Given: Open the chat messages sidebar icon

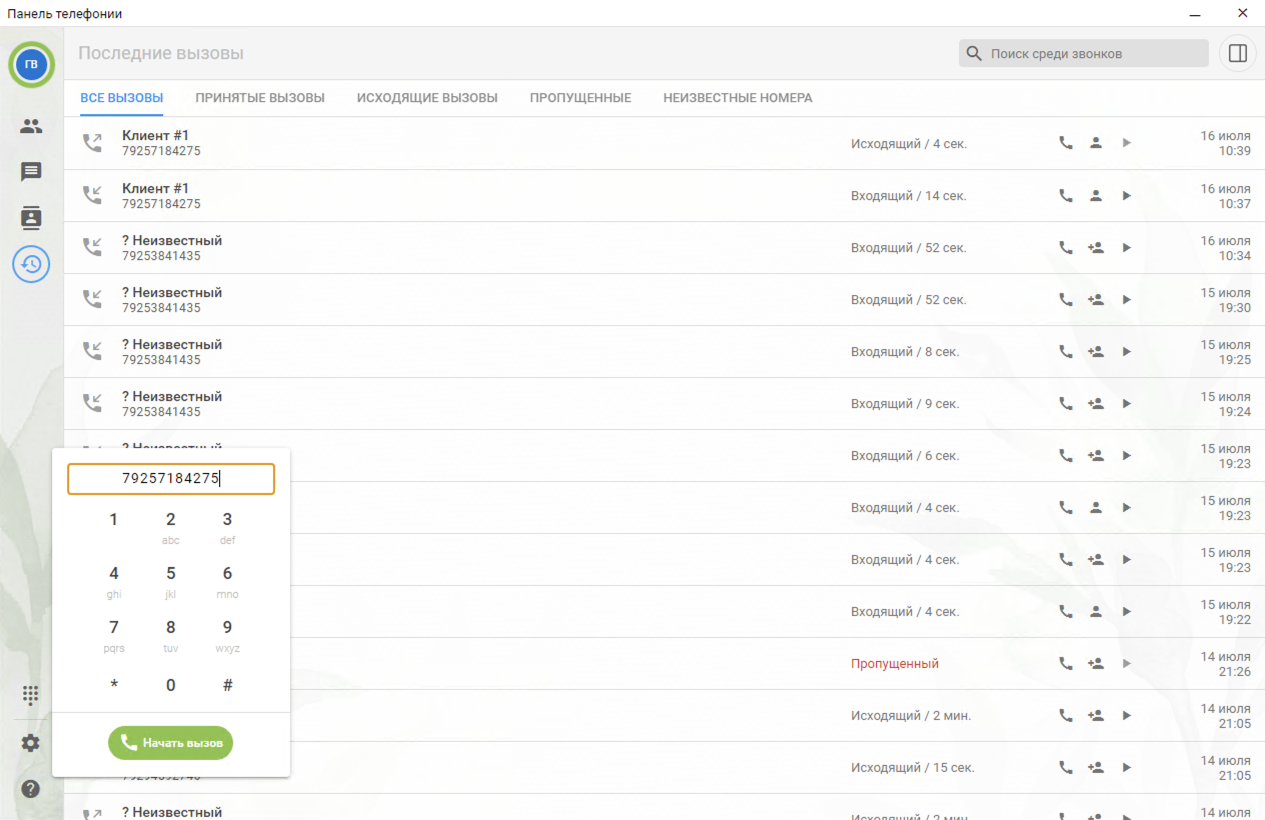Looking at the screenshot, I should tap(31, 172).
